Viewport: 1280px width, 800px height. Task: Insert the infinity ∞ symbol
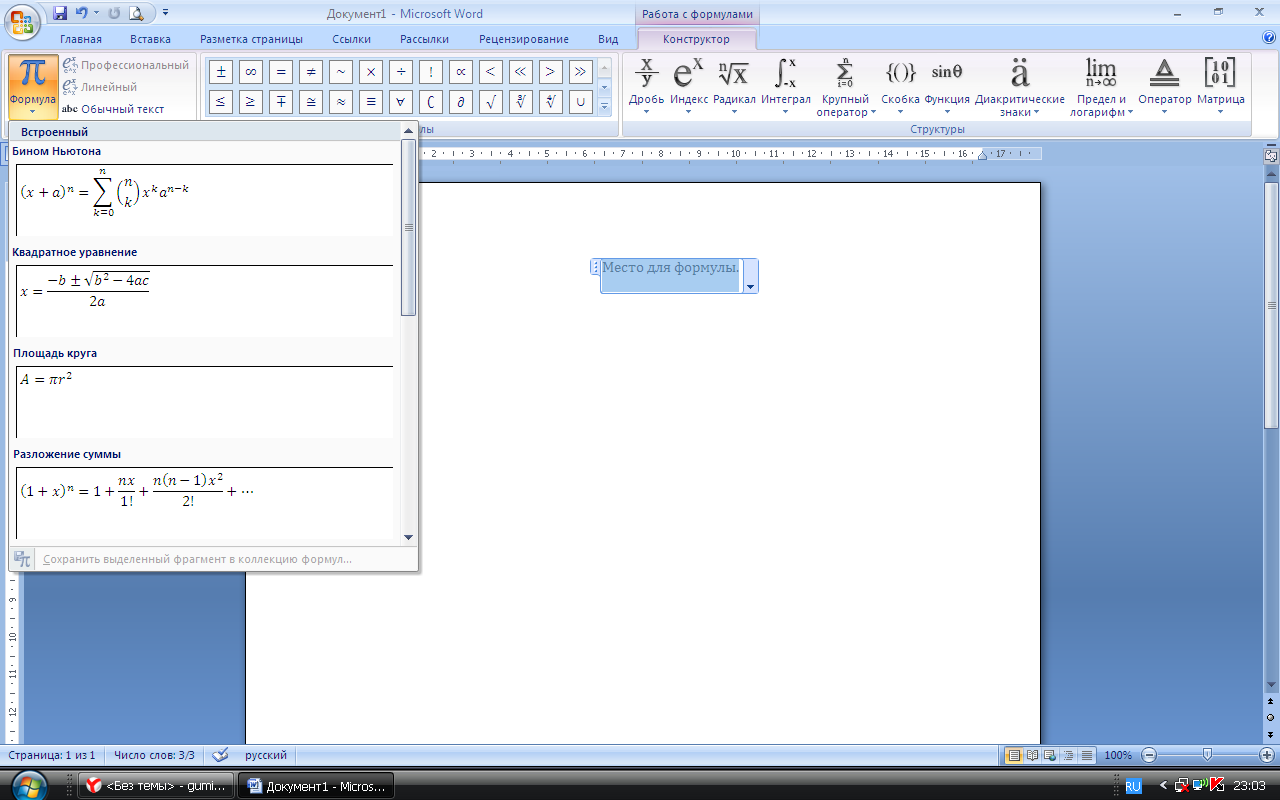coord(250,72)
